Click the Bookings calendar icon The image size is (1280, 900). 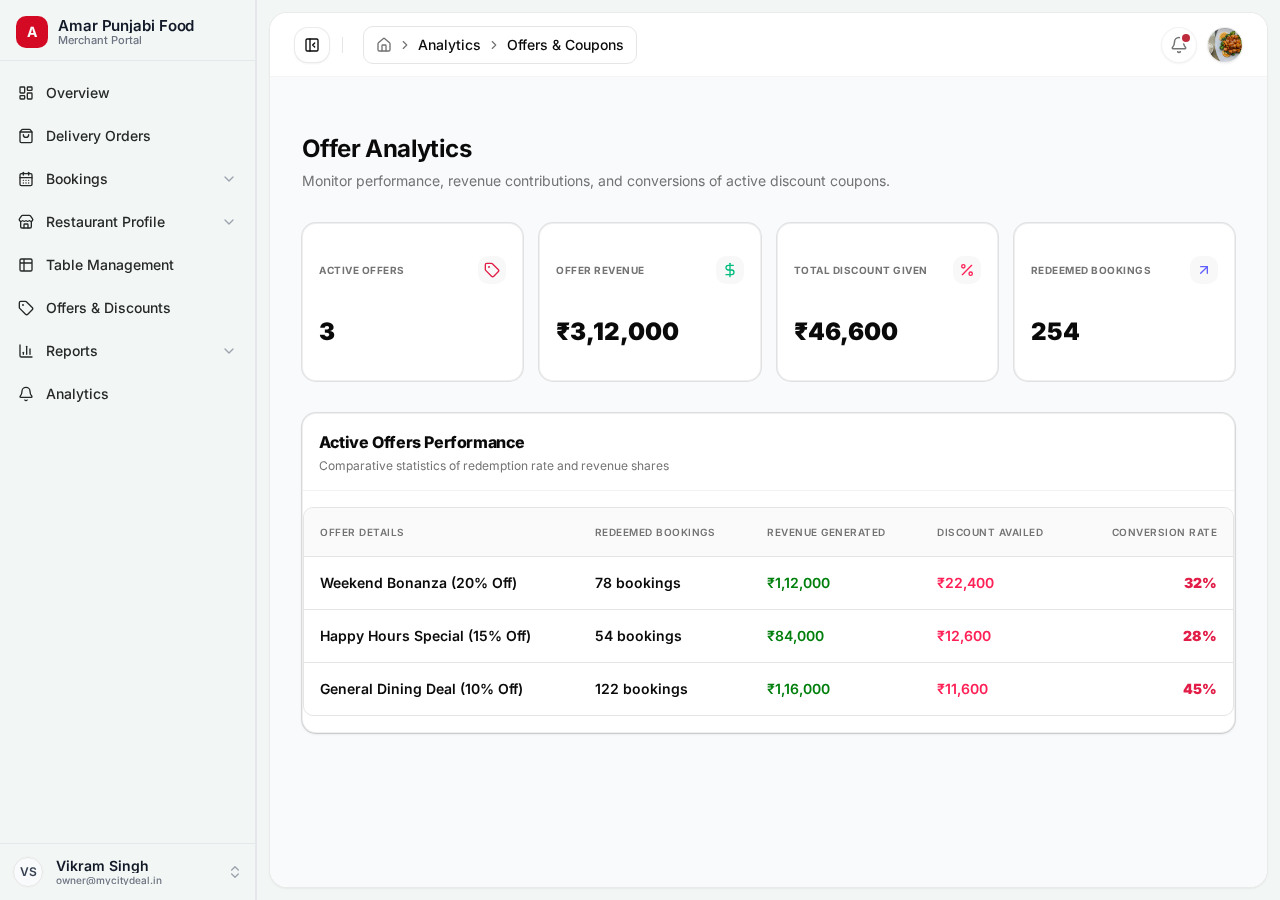[x=26, y=179]
